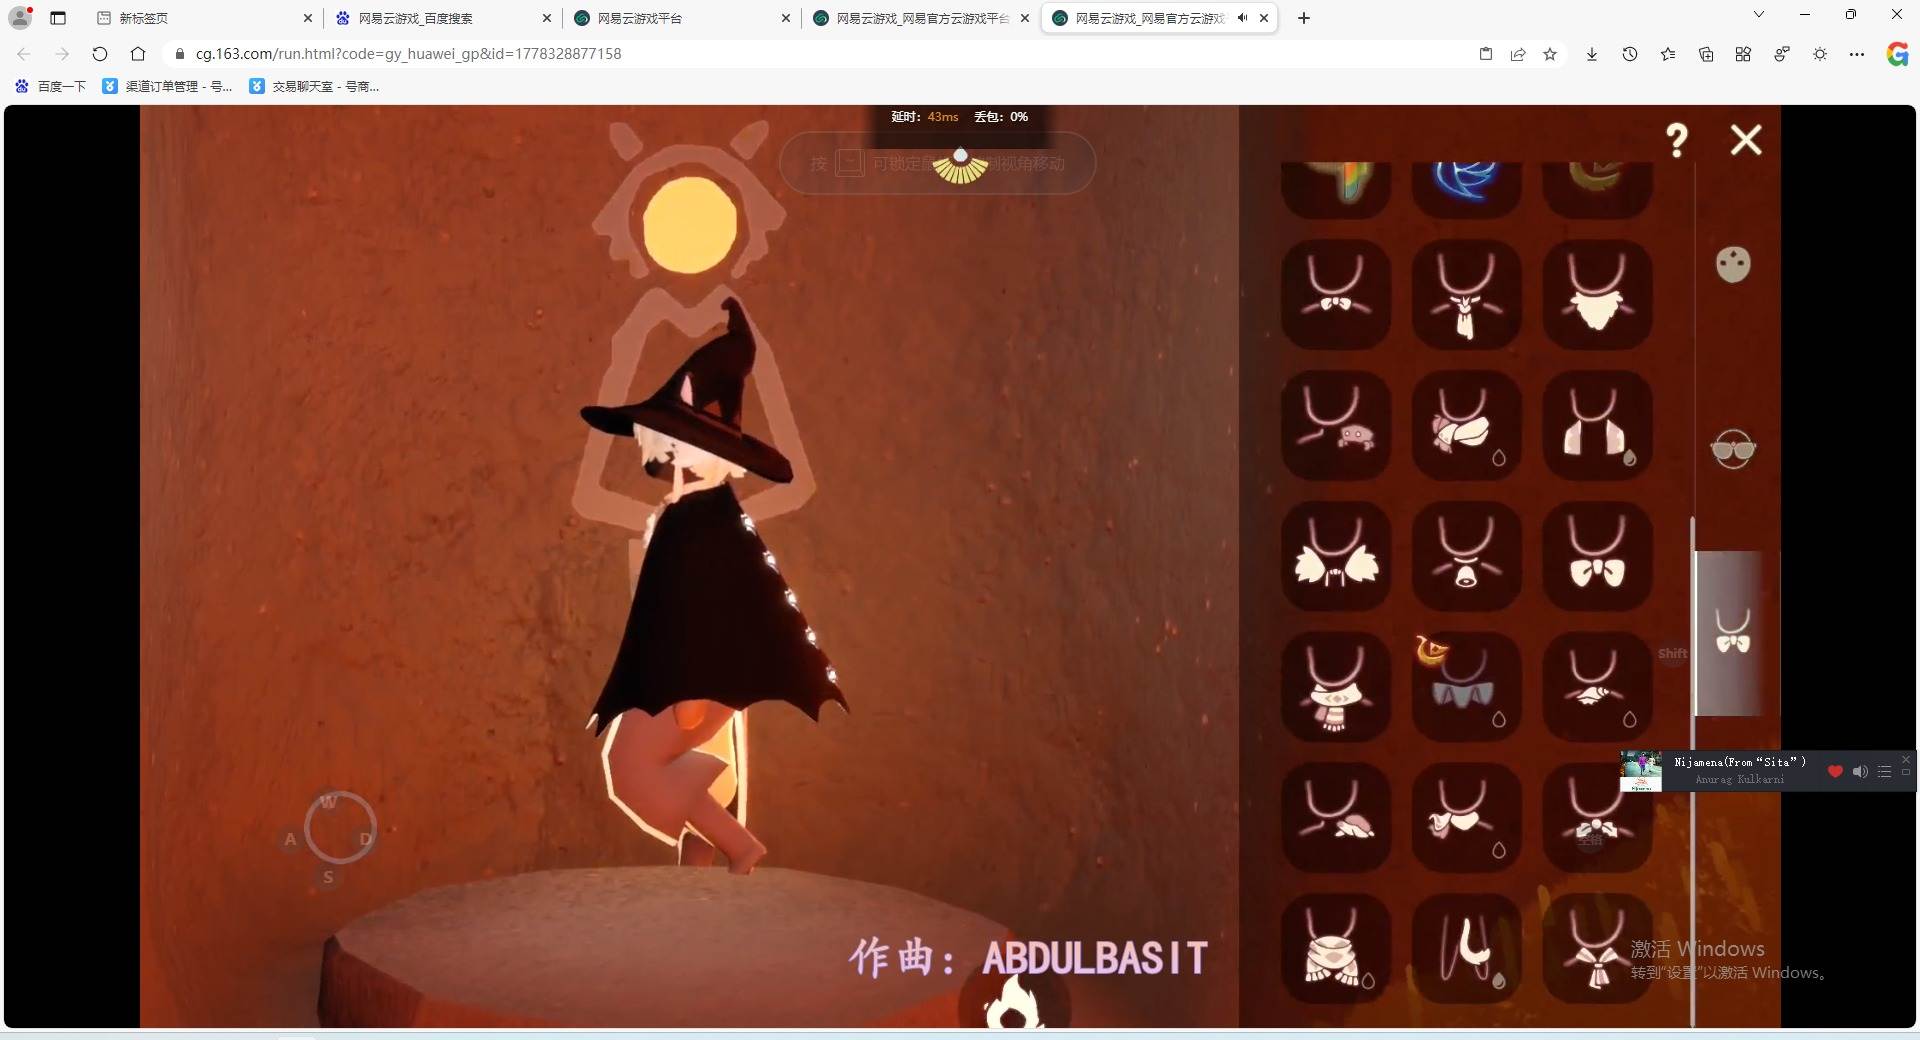Pick the wrapped scarf accessory
The image size is (1920, 1040).
point(1466,425)
